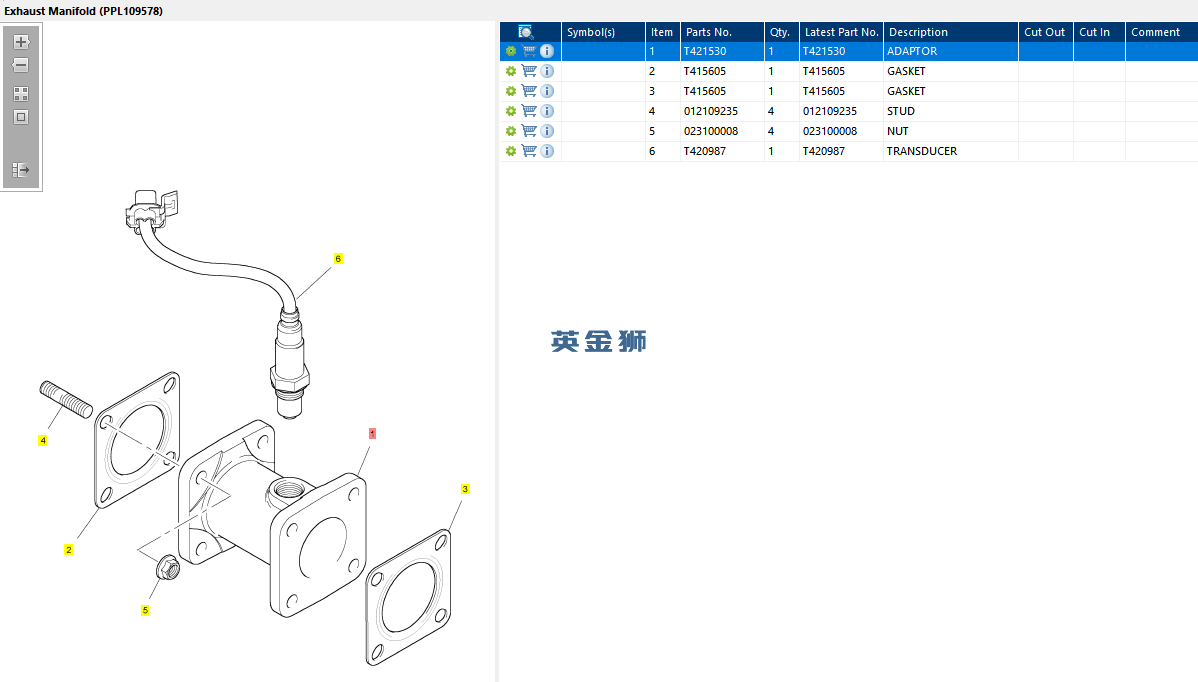The width and height of the screenshot is (1198, 682).
Task: Click the gear icon for ADAPTOR row
Action: pos(511,51)
